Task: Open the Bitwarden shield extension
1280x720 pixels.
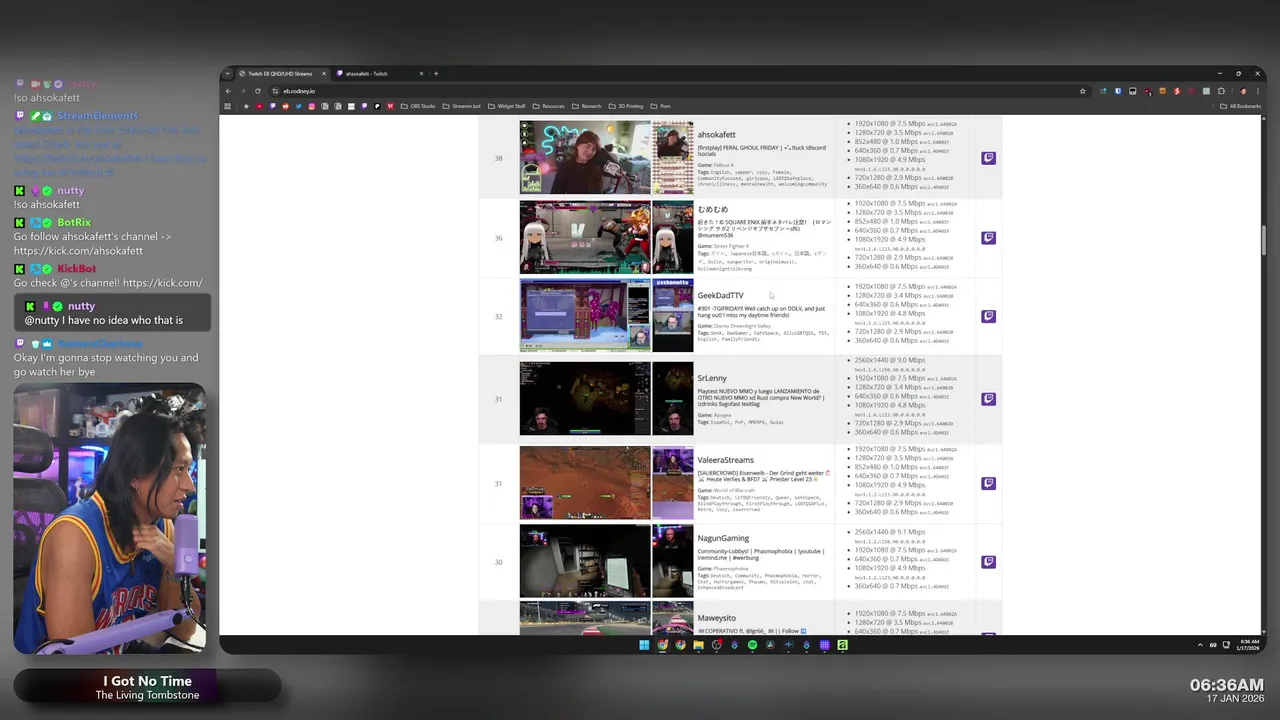Action: point(1118,91)
